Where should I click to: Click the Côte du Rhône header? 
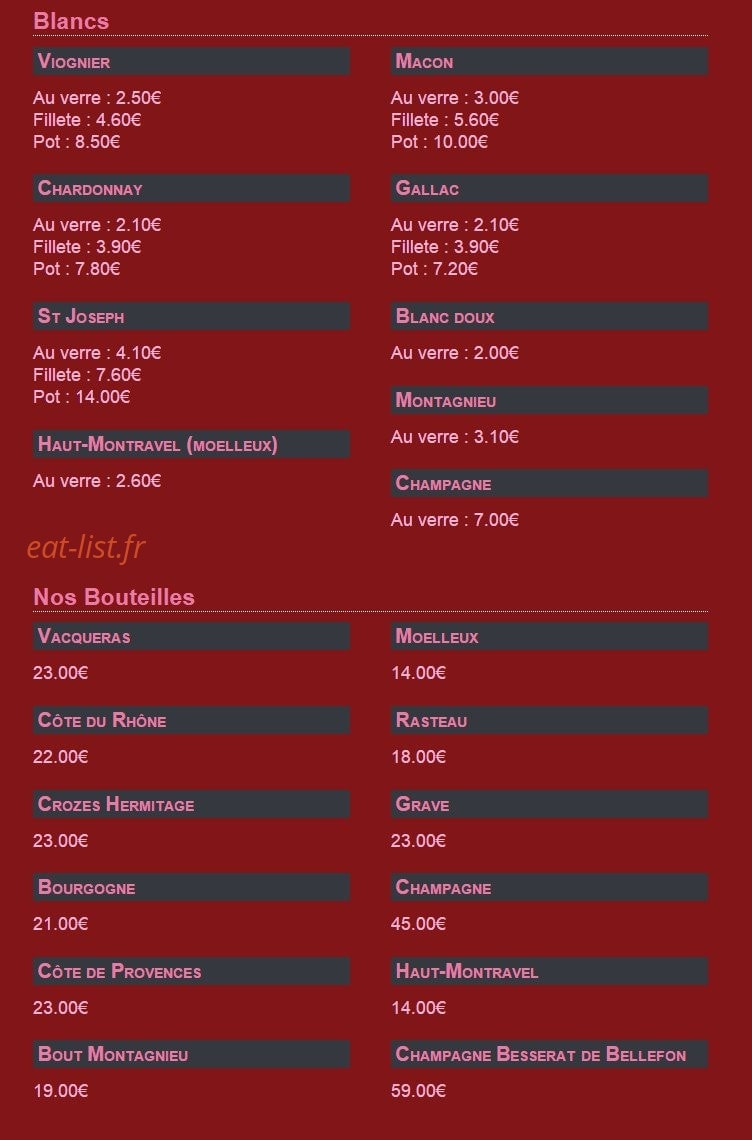point(191,720)
